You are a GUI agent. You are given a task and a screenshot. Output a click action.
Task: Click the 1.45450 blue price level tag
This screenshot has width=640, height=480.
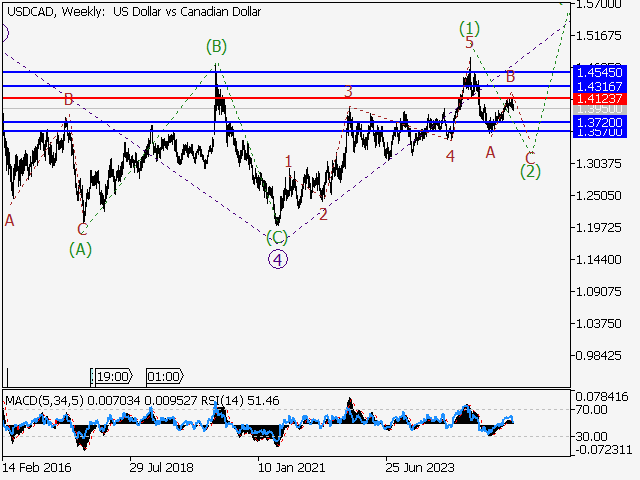(600, 72)
